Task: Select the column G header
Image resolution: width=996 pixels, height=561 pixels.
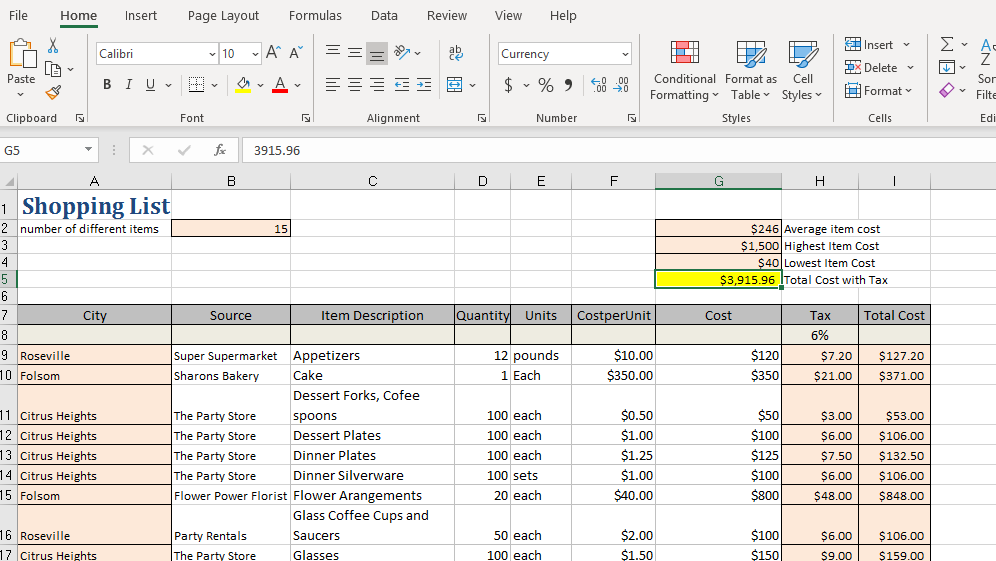Action: click(x=718, y=181)
